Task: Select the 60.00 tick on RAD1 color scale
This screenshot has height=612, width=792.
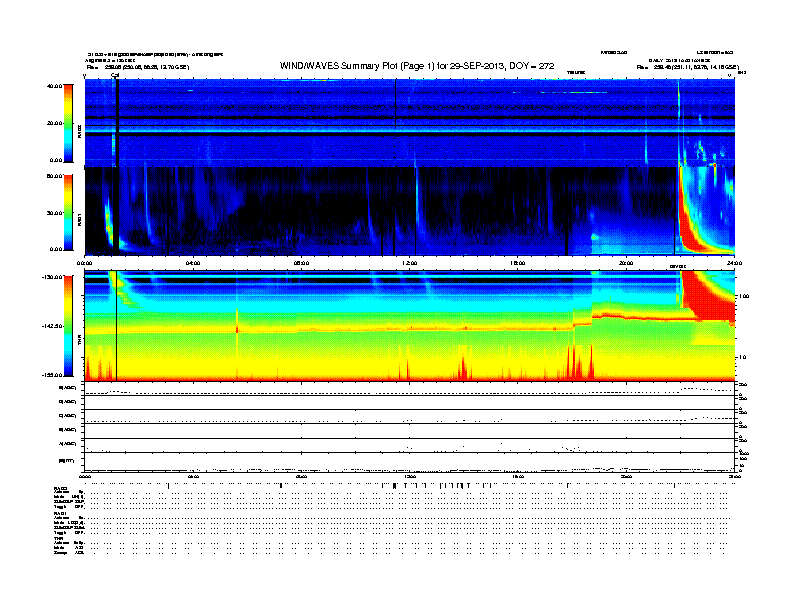Action: pos(54,176)
